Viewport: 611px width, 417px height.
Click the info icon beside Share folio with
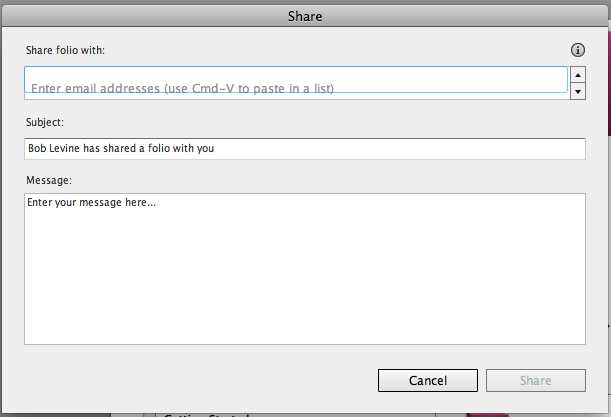click(577, 50)
